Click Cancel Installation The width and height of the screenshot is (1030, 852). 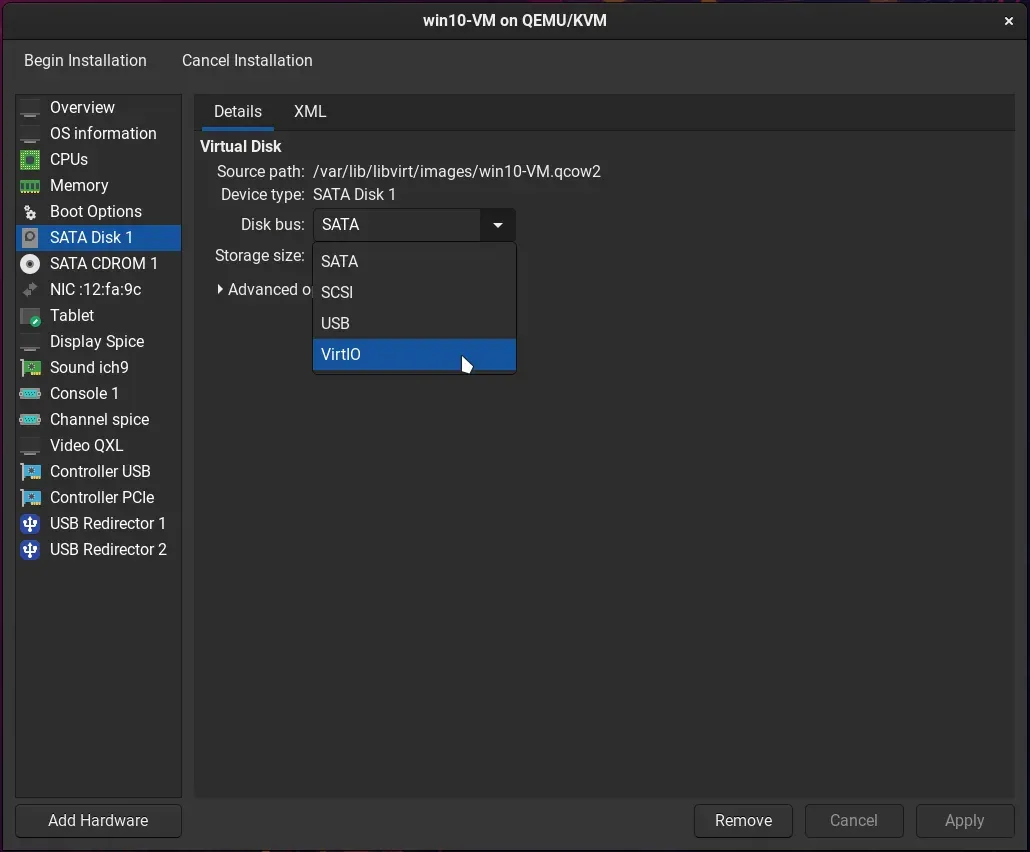pyautogui.click(x=247, y=60)
